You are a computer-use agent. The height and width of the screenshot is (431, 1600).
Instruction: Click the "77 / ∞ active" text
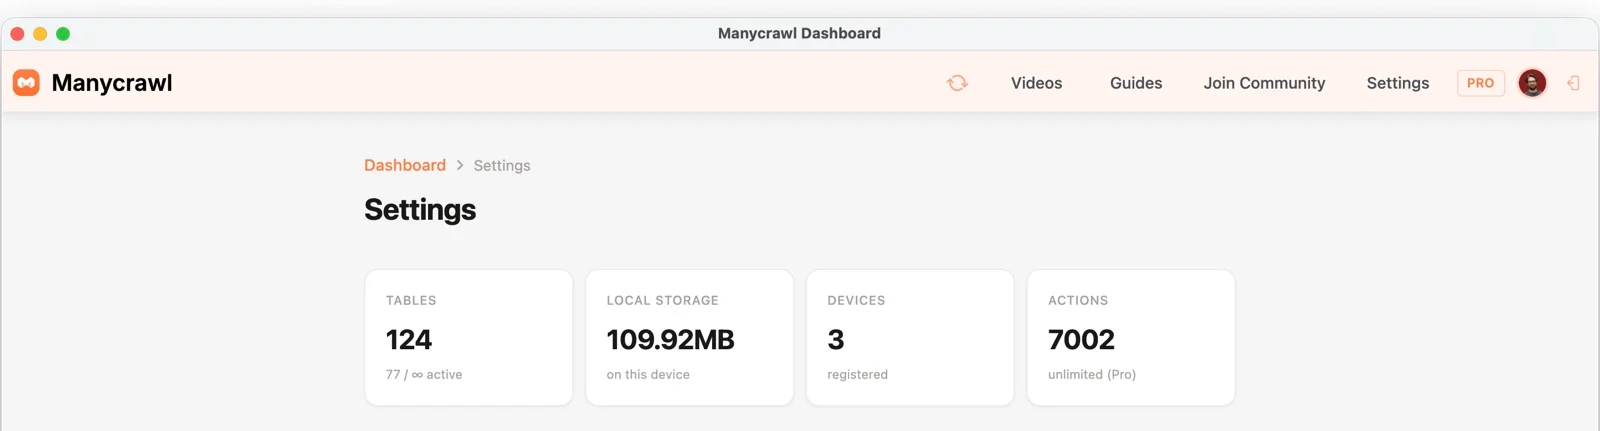424,374
